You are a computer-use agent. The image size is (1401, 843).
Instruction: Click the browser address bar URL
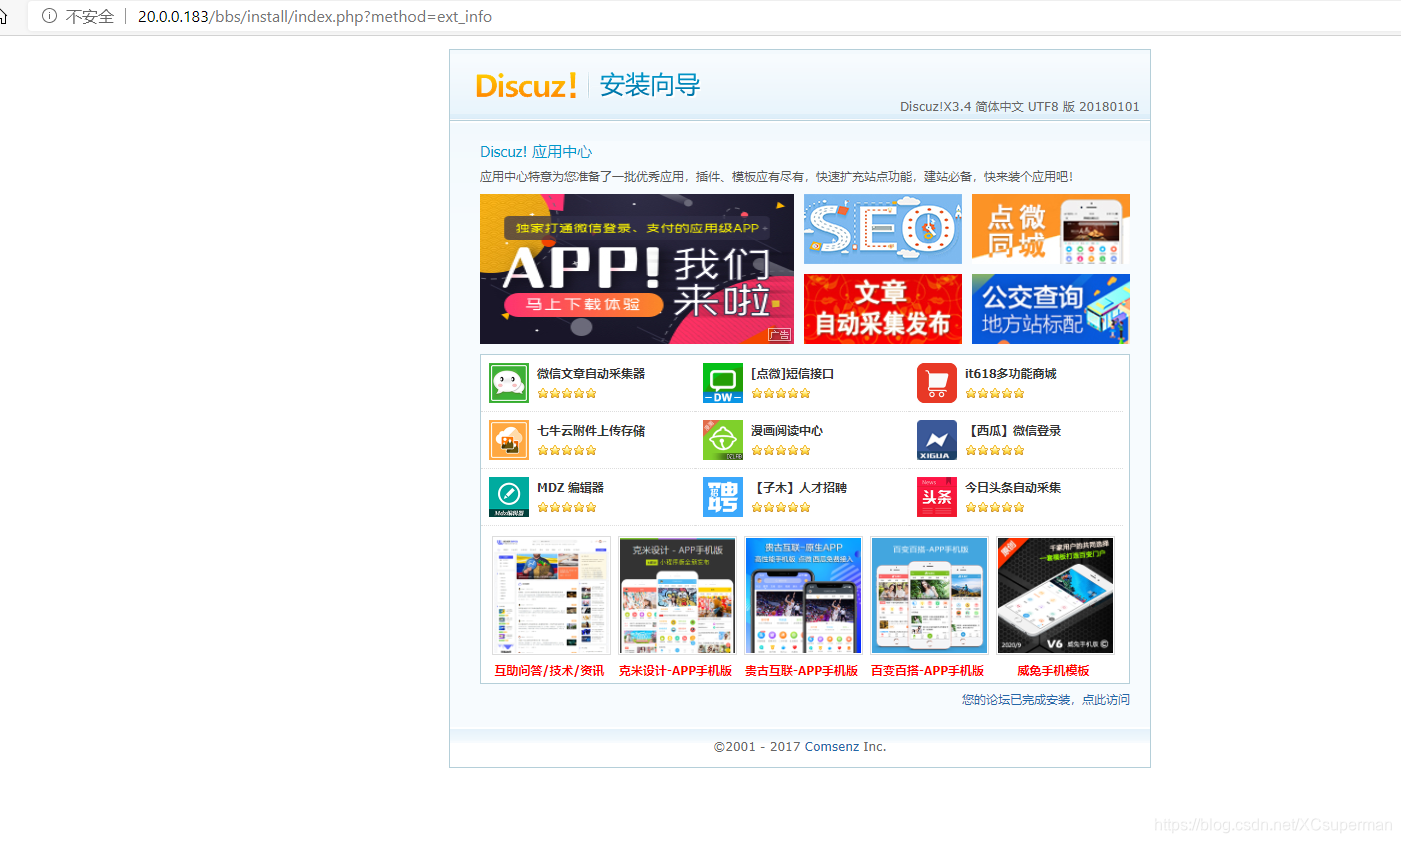click(315, 16)
